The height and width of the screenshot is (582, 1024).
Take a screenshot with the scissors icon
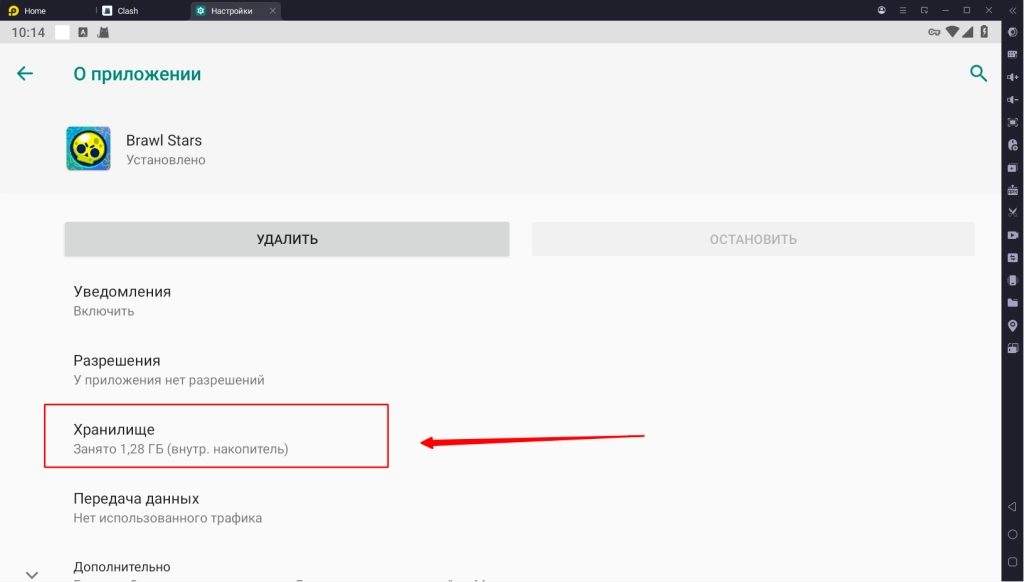click(1012, 212)
